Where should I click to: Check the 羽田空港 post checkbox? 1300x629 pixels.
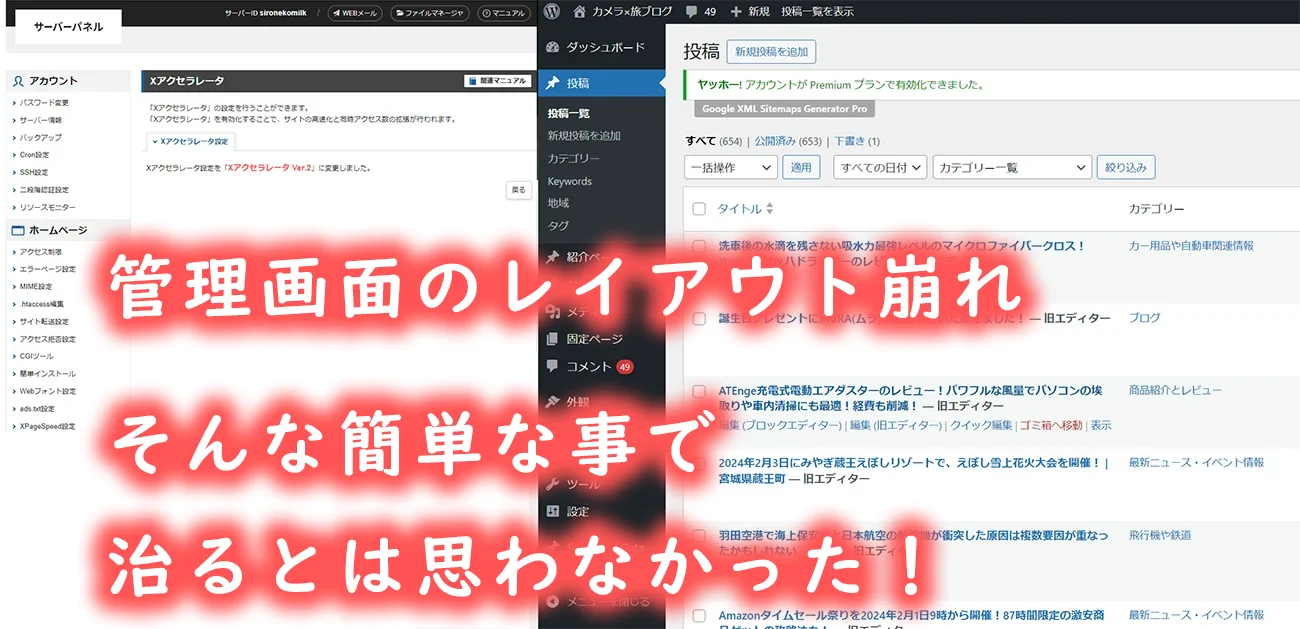(699, 536)
